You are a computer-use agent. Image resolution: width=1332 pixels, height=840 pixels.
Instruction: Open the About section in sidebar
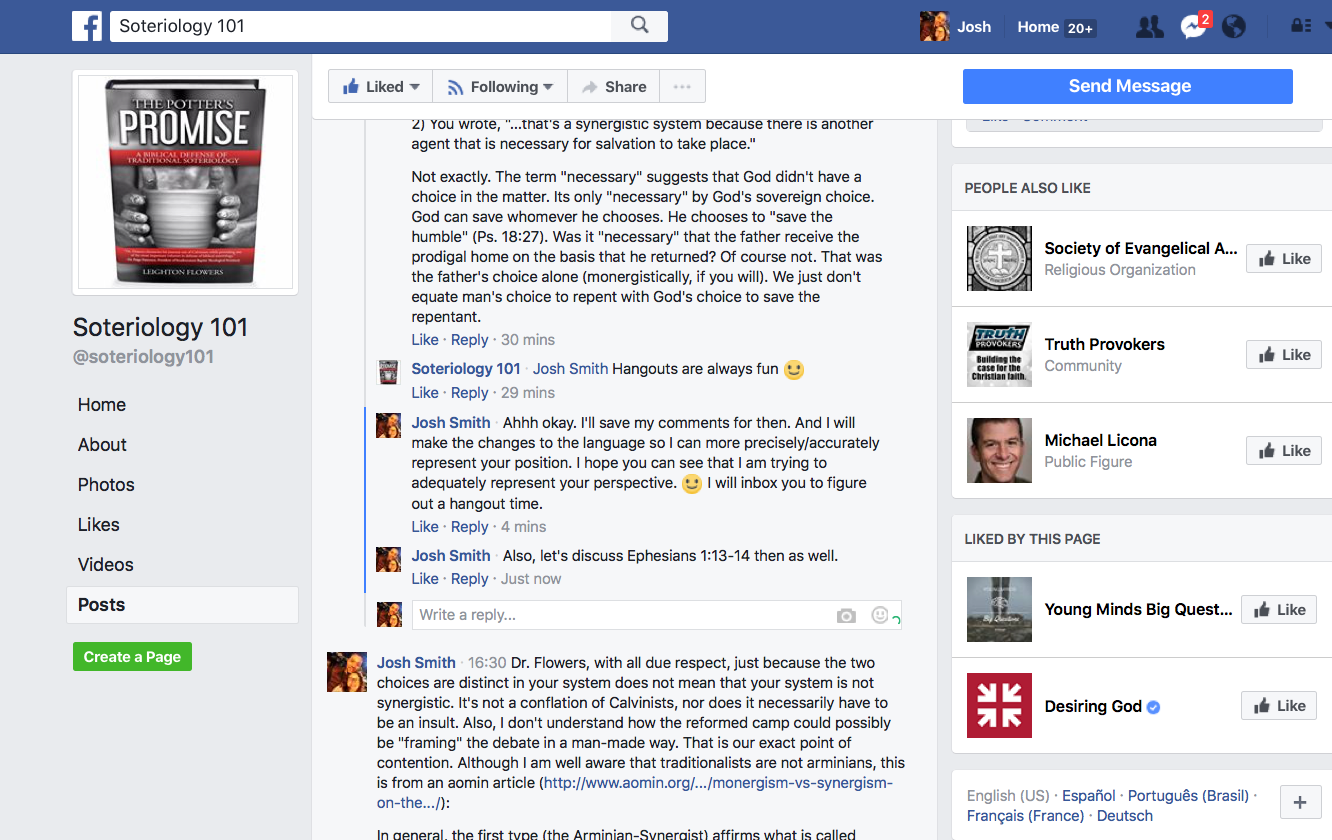(102, 445)
